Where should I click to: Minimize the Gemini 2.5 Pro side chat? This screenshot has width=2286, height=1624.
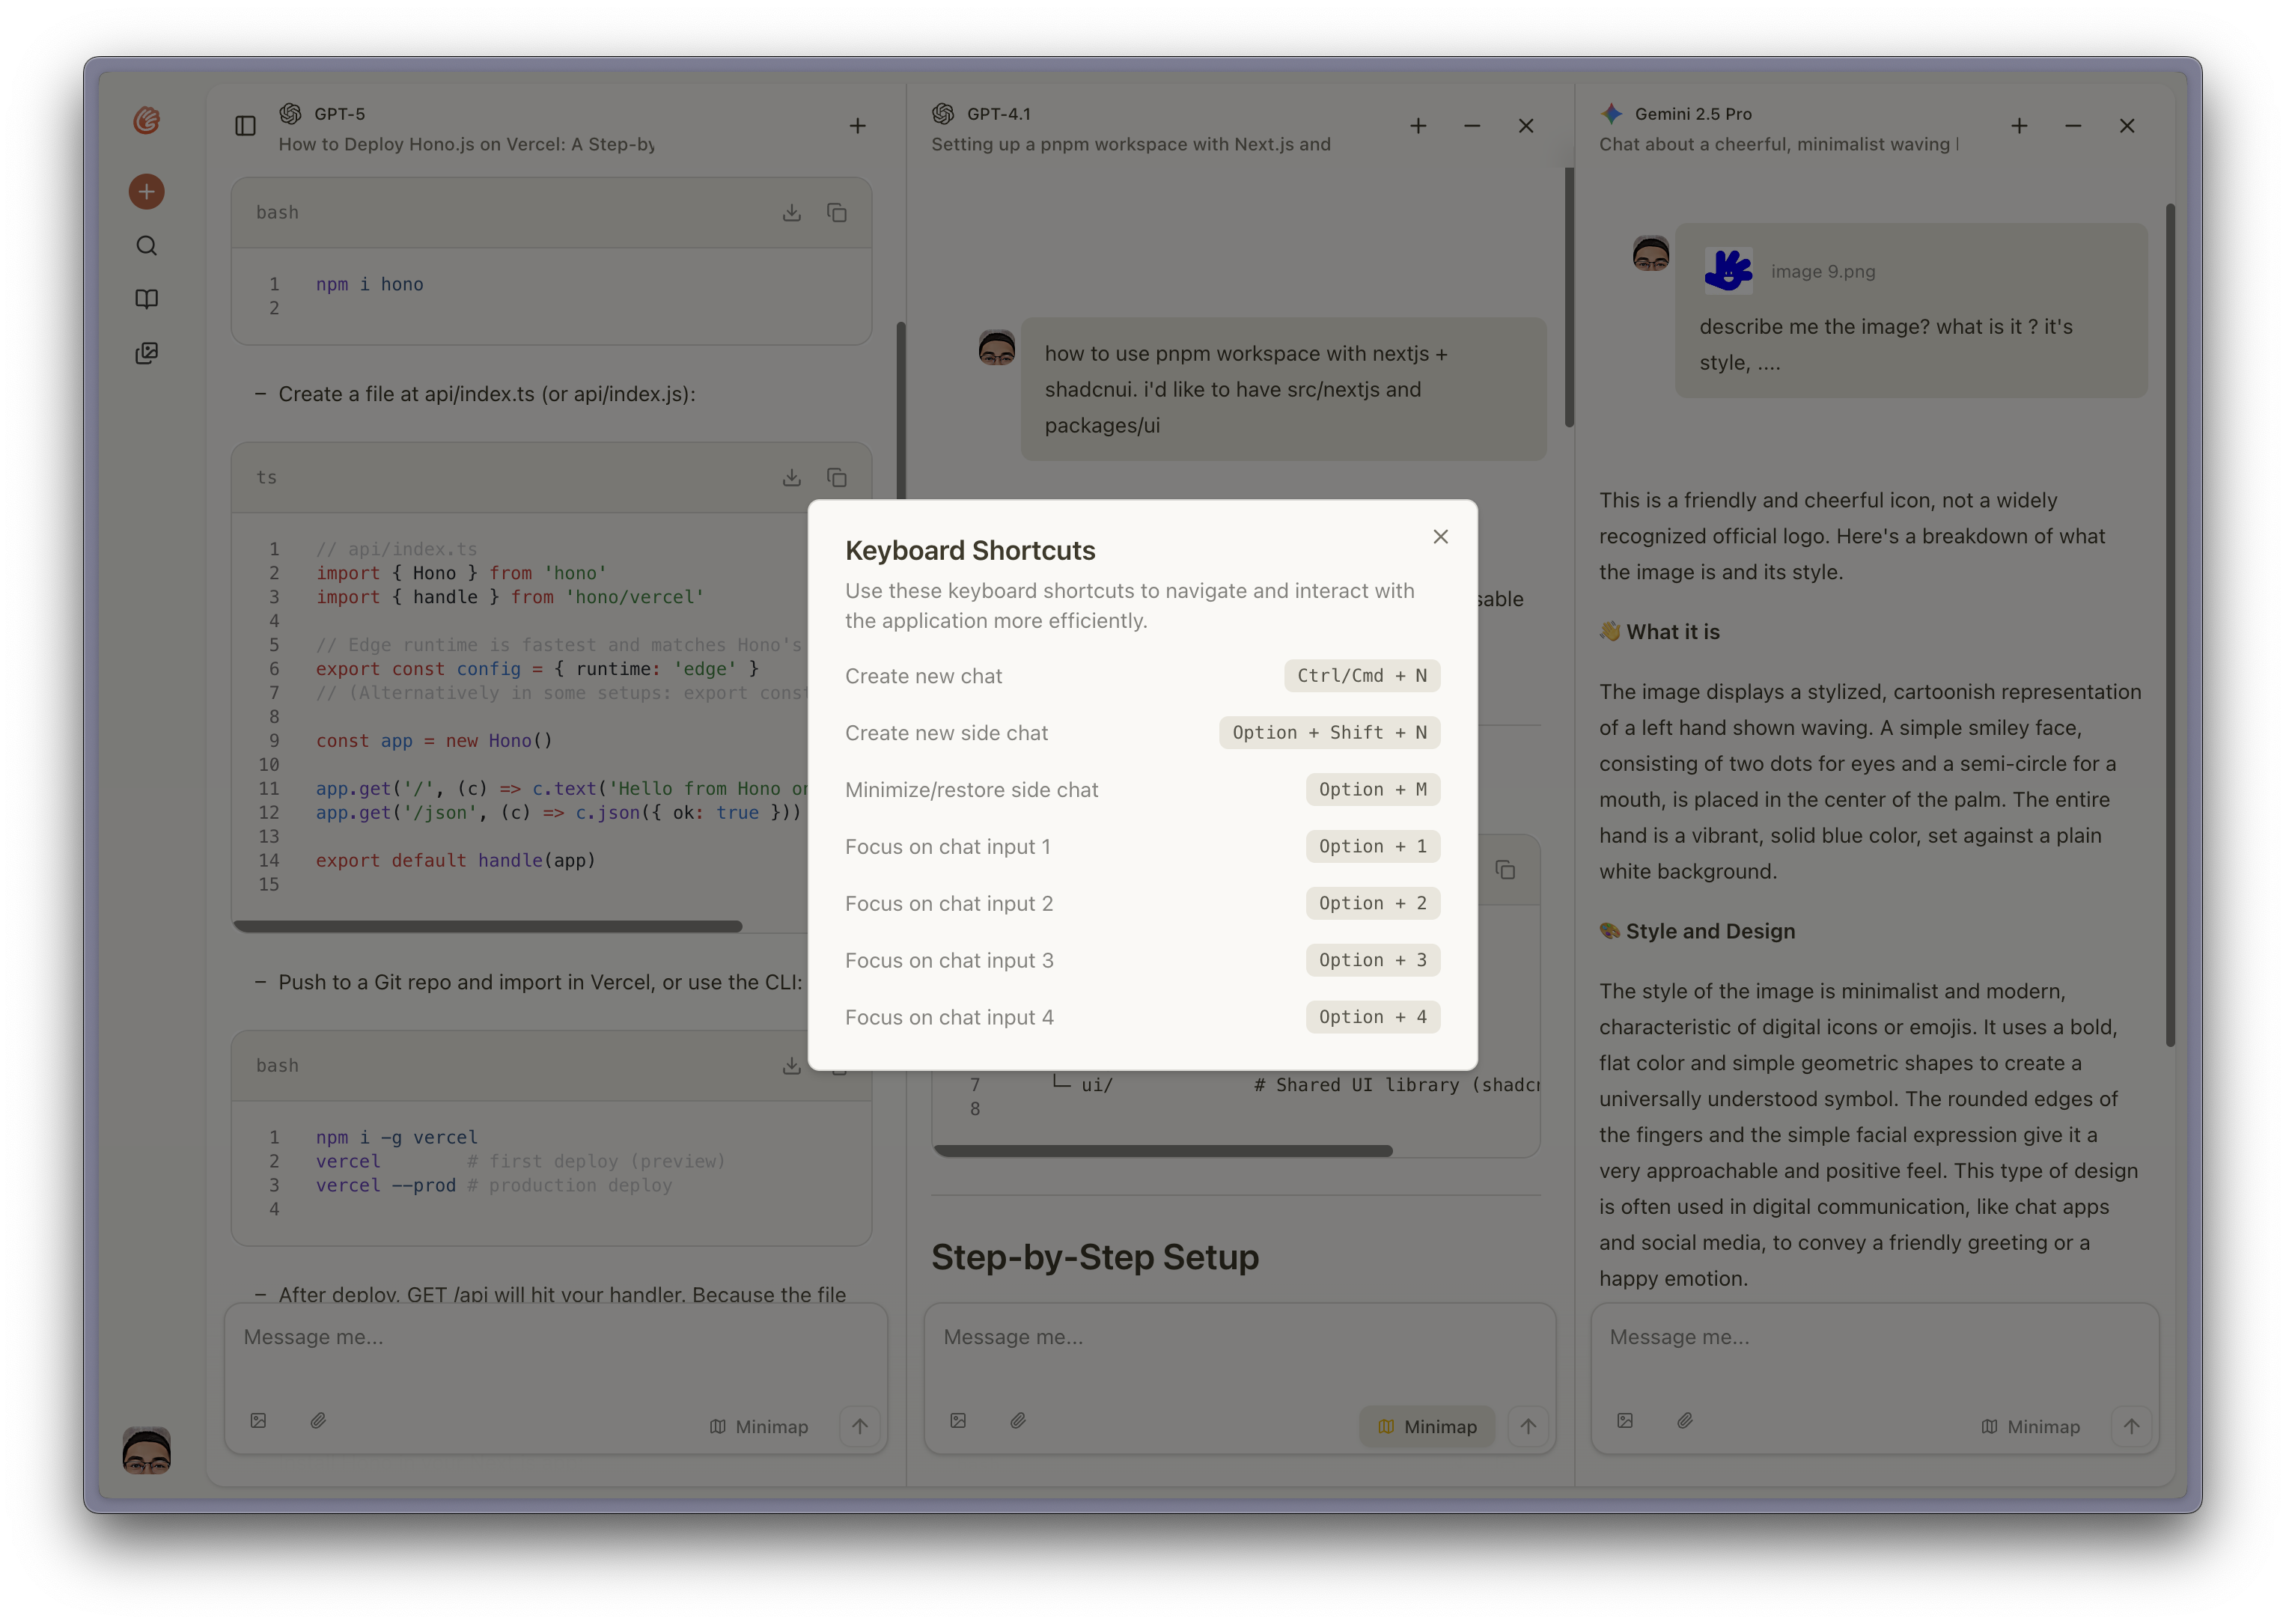tap(2072, 126)
